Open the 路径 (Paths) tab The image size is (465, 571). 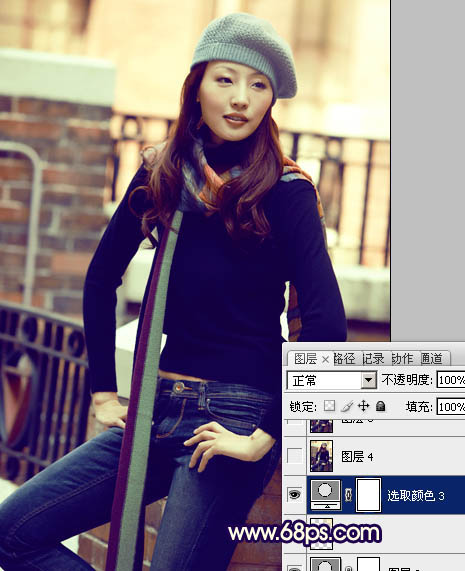coord(344,359)
